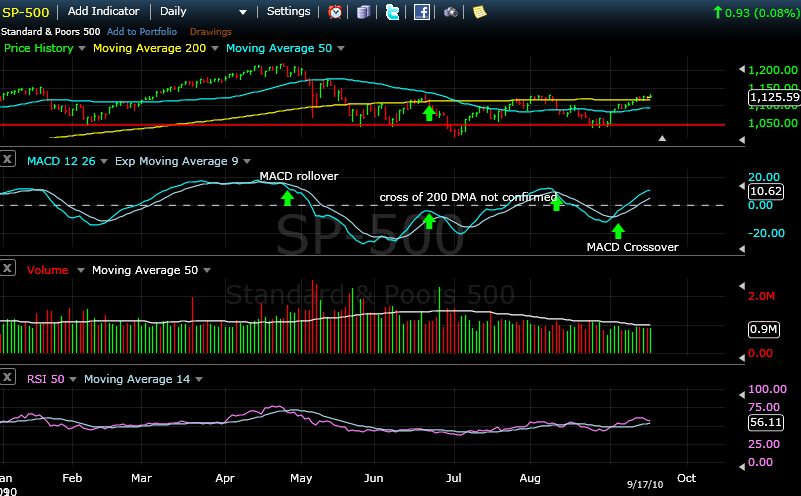801x496 pixels.
Task: Open the yellow notes icon
Action: [480, 12]
